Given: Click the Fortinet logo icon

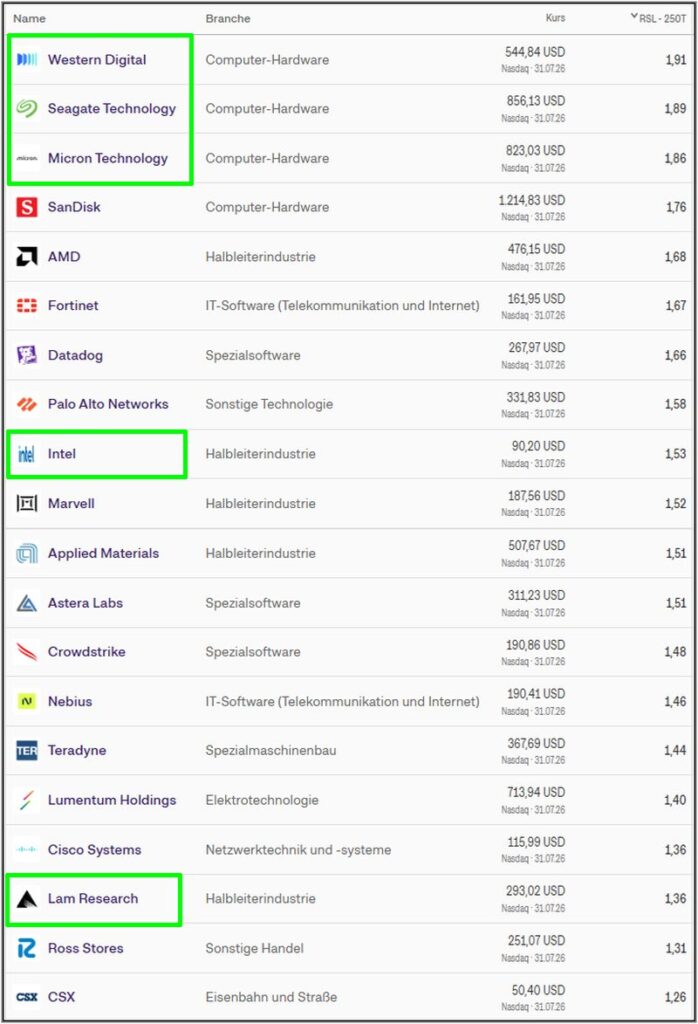Looking at the screenshot, I should point(27,306).
